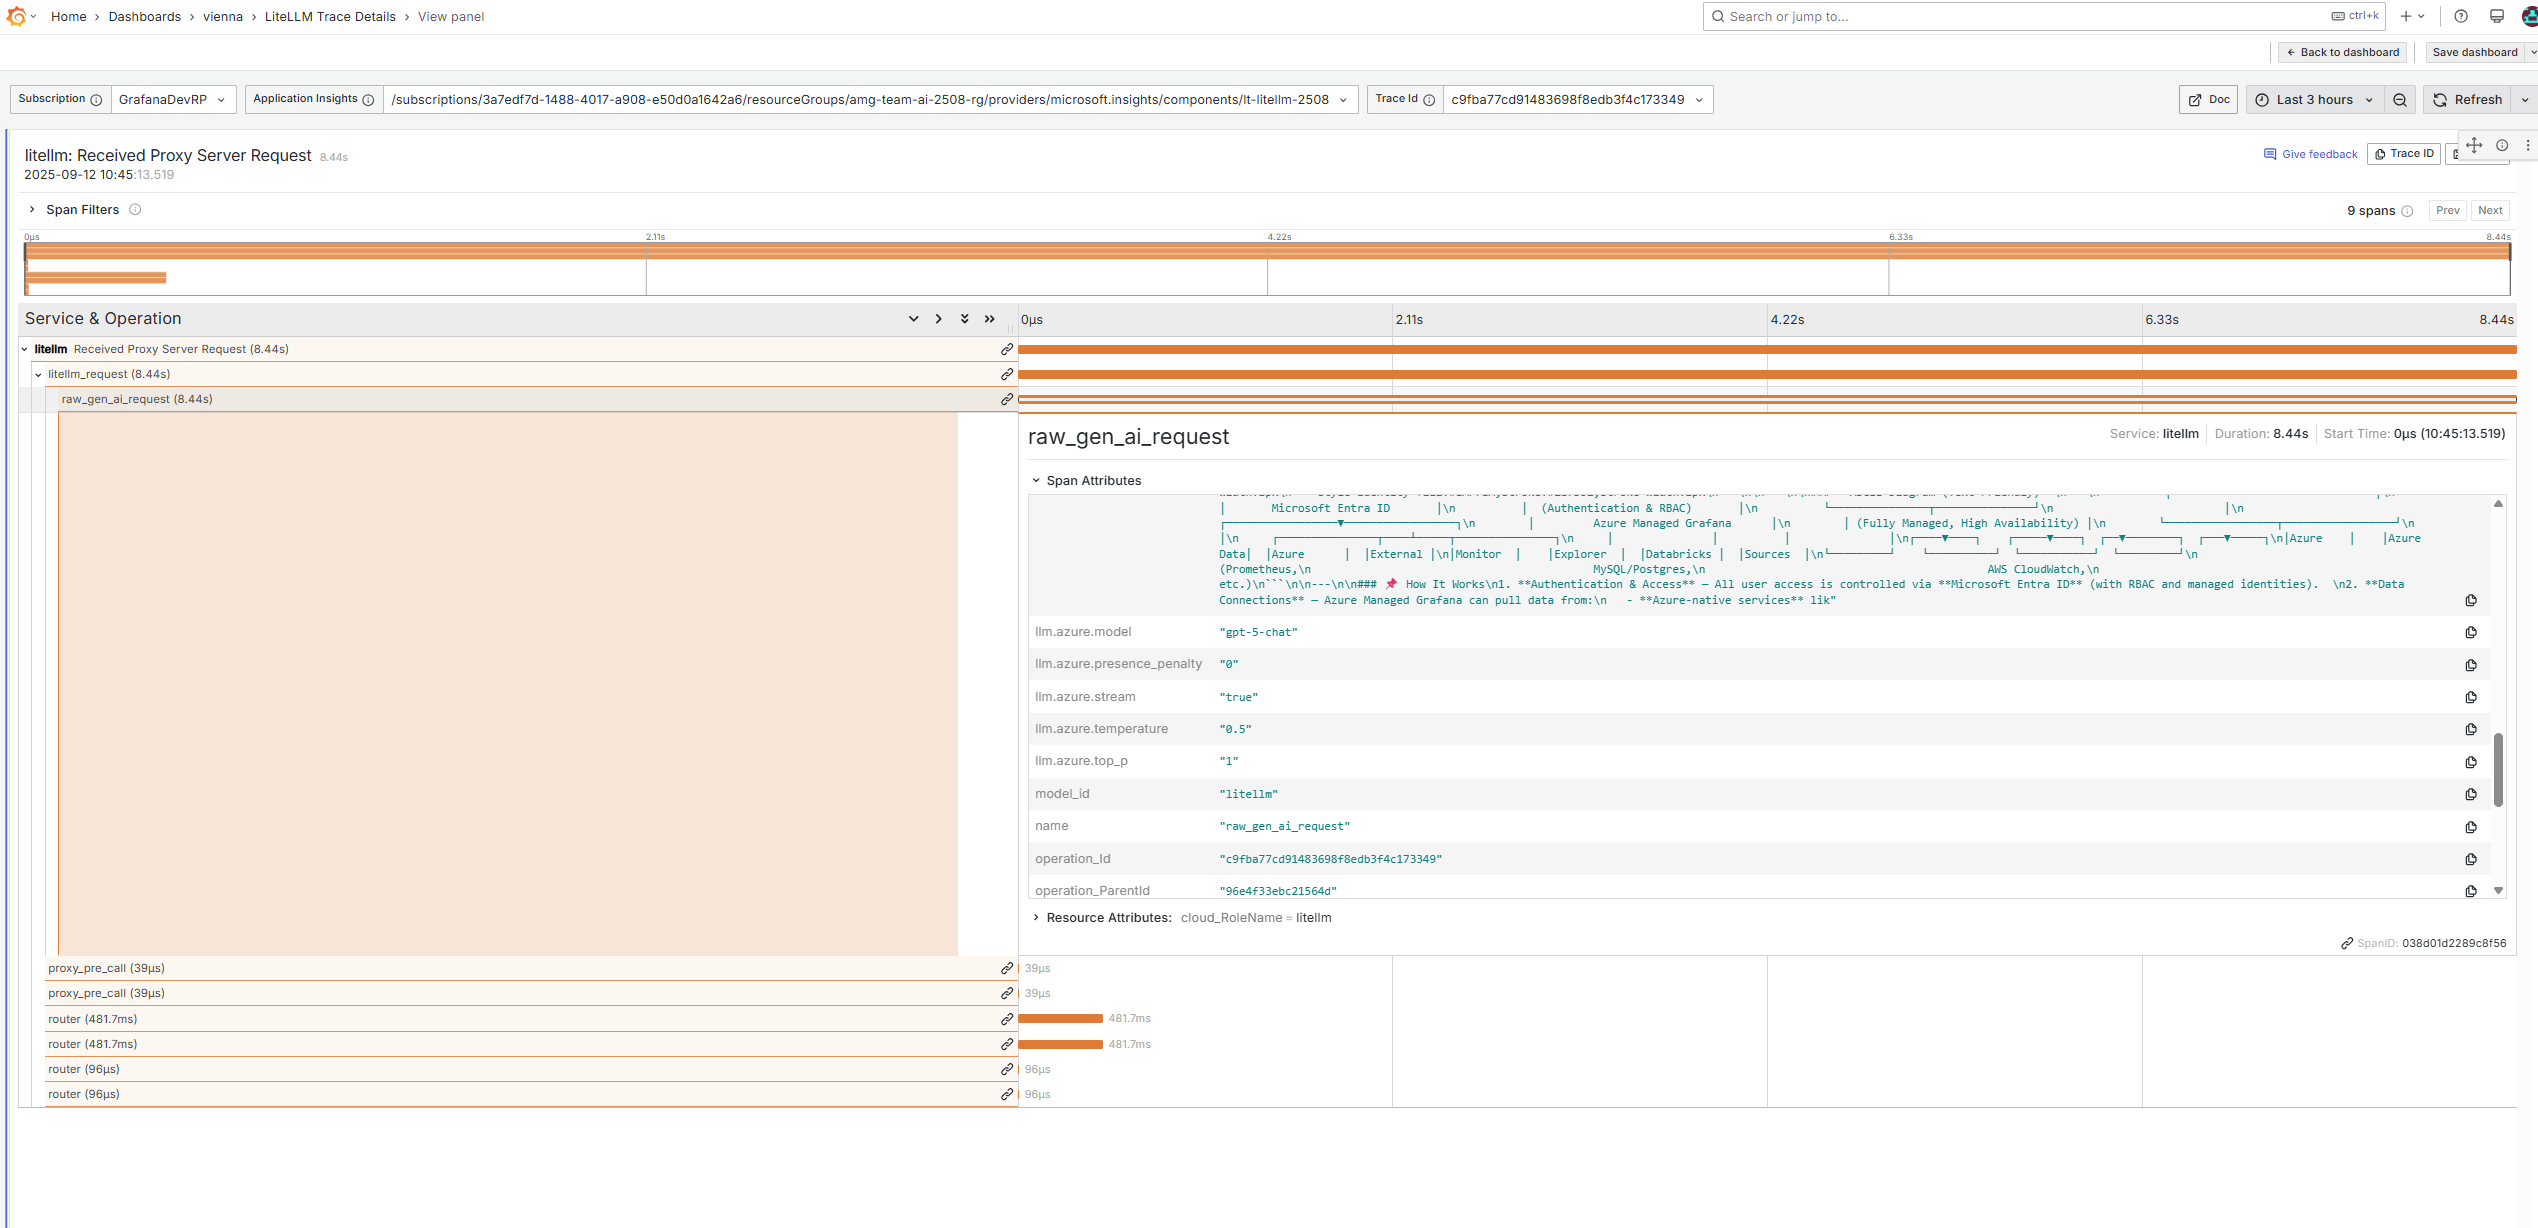Viewport: 2538px width, 1228px height.
Task: Click the info icon next to 9 spans
Action: click(x=2408, y=211)
